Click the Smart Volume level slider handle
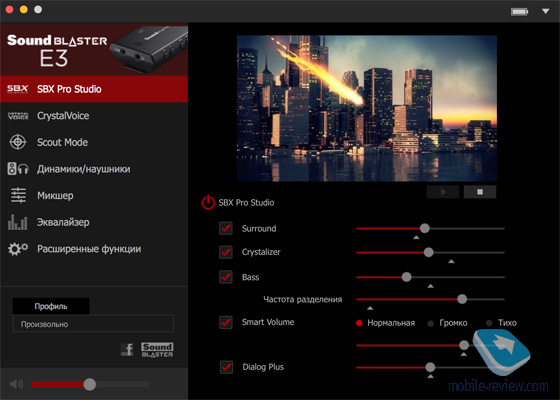The width and height of the screenshot is (560, 400). [464, 345]
